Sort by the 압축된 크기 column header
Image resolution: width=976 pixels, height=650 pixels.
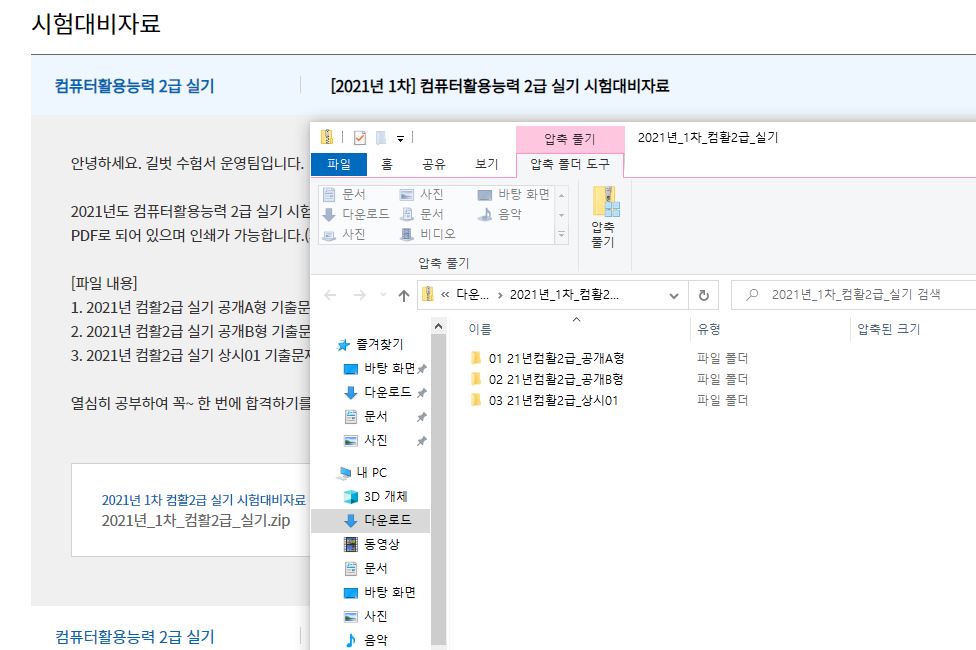[888, 329]
